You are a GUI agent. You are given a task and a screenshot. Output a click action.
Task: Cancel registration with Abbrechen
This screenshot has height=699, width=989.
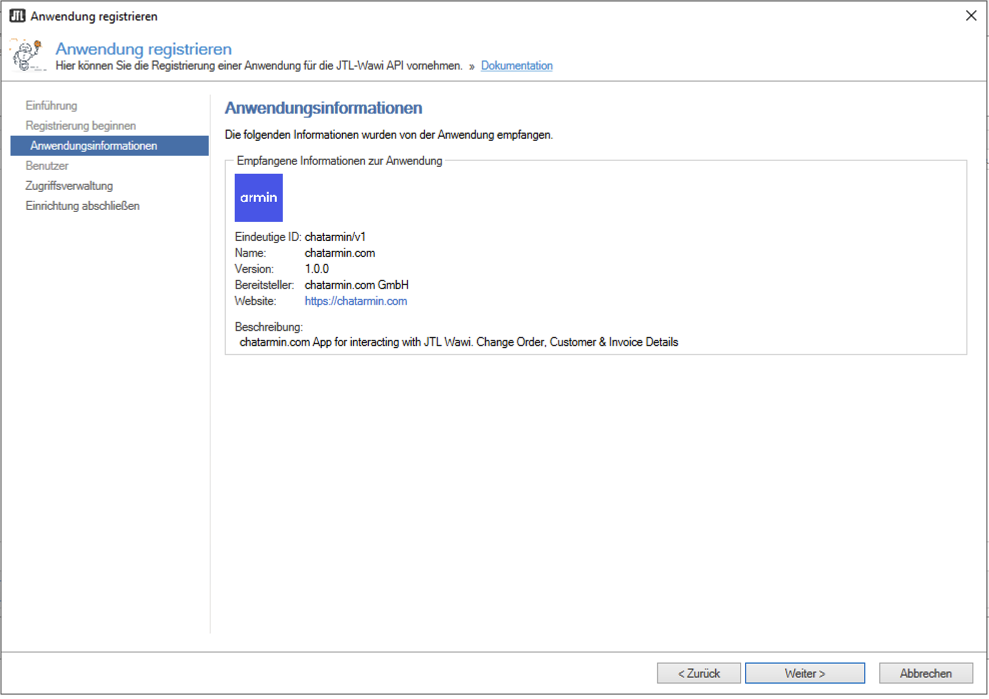(925, 673)
